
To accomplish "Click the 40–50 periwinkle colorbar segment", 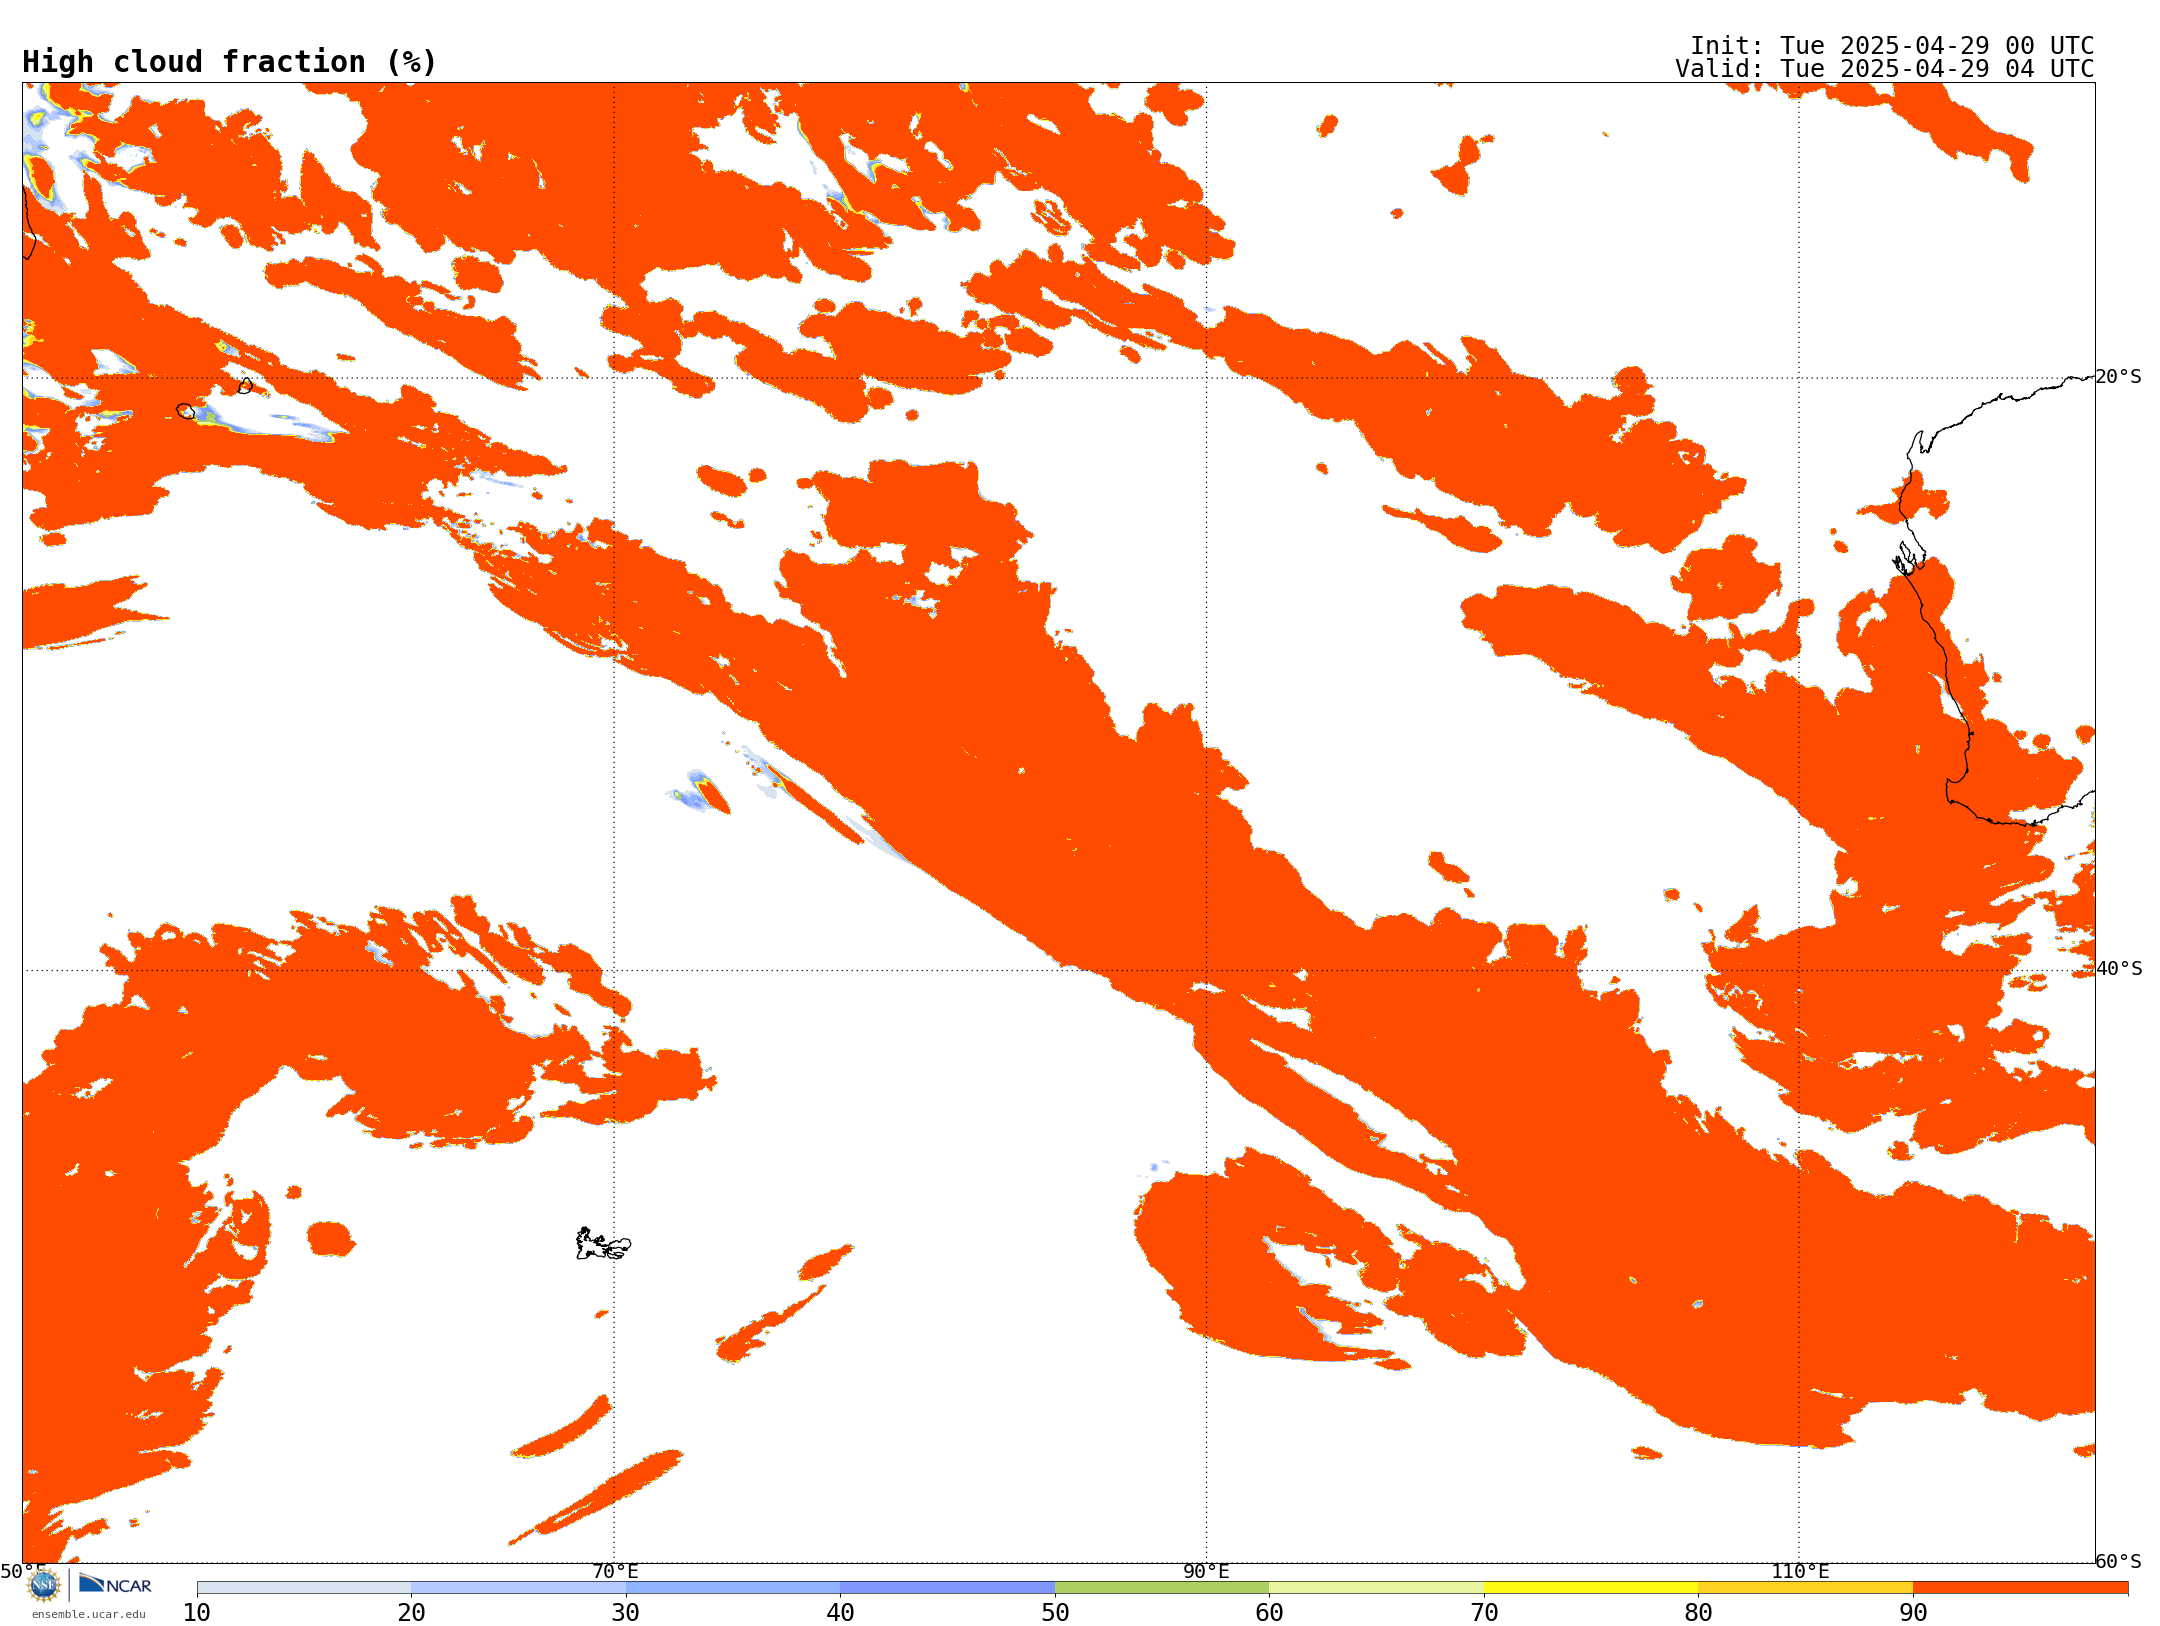I will [948, 1588].
